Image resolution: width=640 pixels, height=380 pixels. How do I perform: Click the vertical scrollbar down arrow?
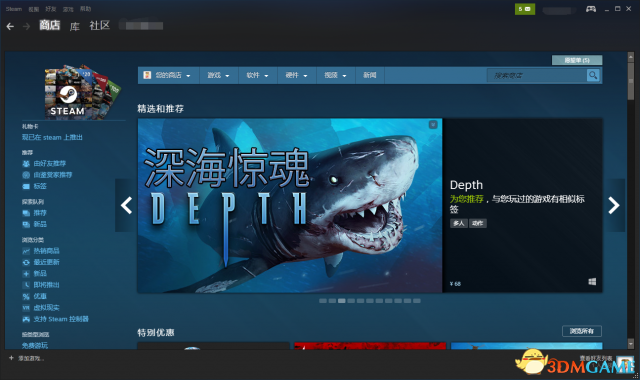(x=631, y=344)
